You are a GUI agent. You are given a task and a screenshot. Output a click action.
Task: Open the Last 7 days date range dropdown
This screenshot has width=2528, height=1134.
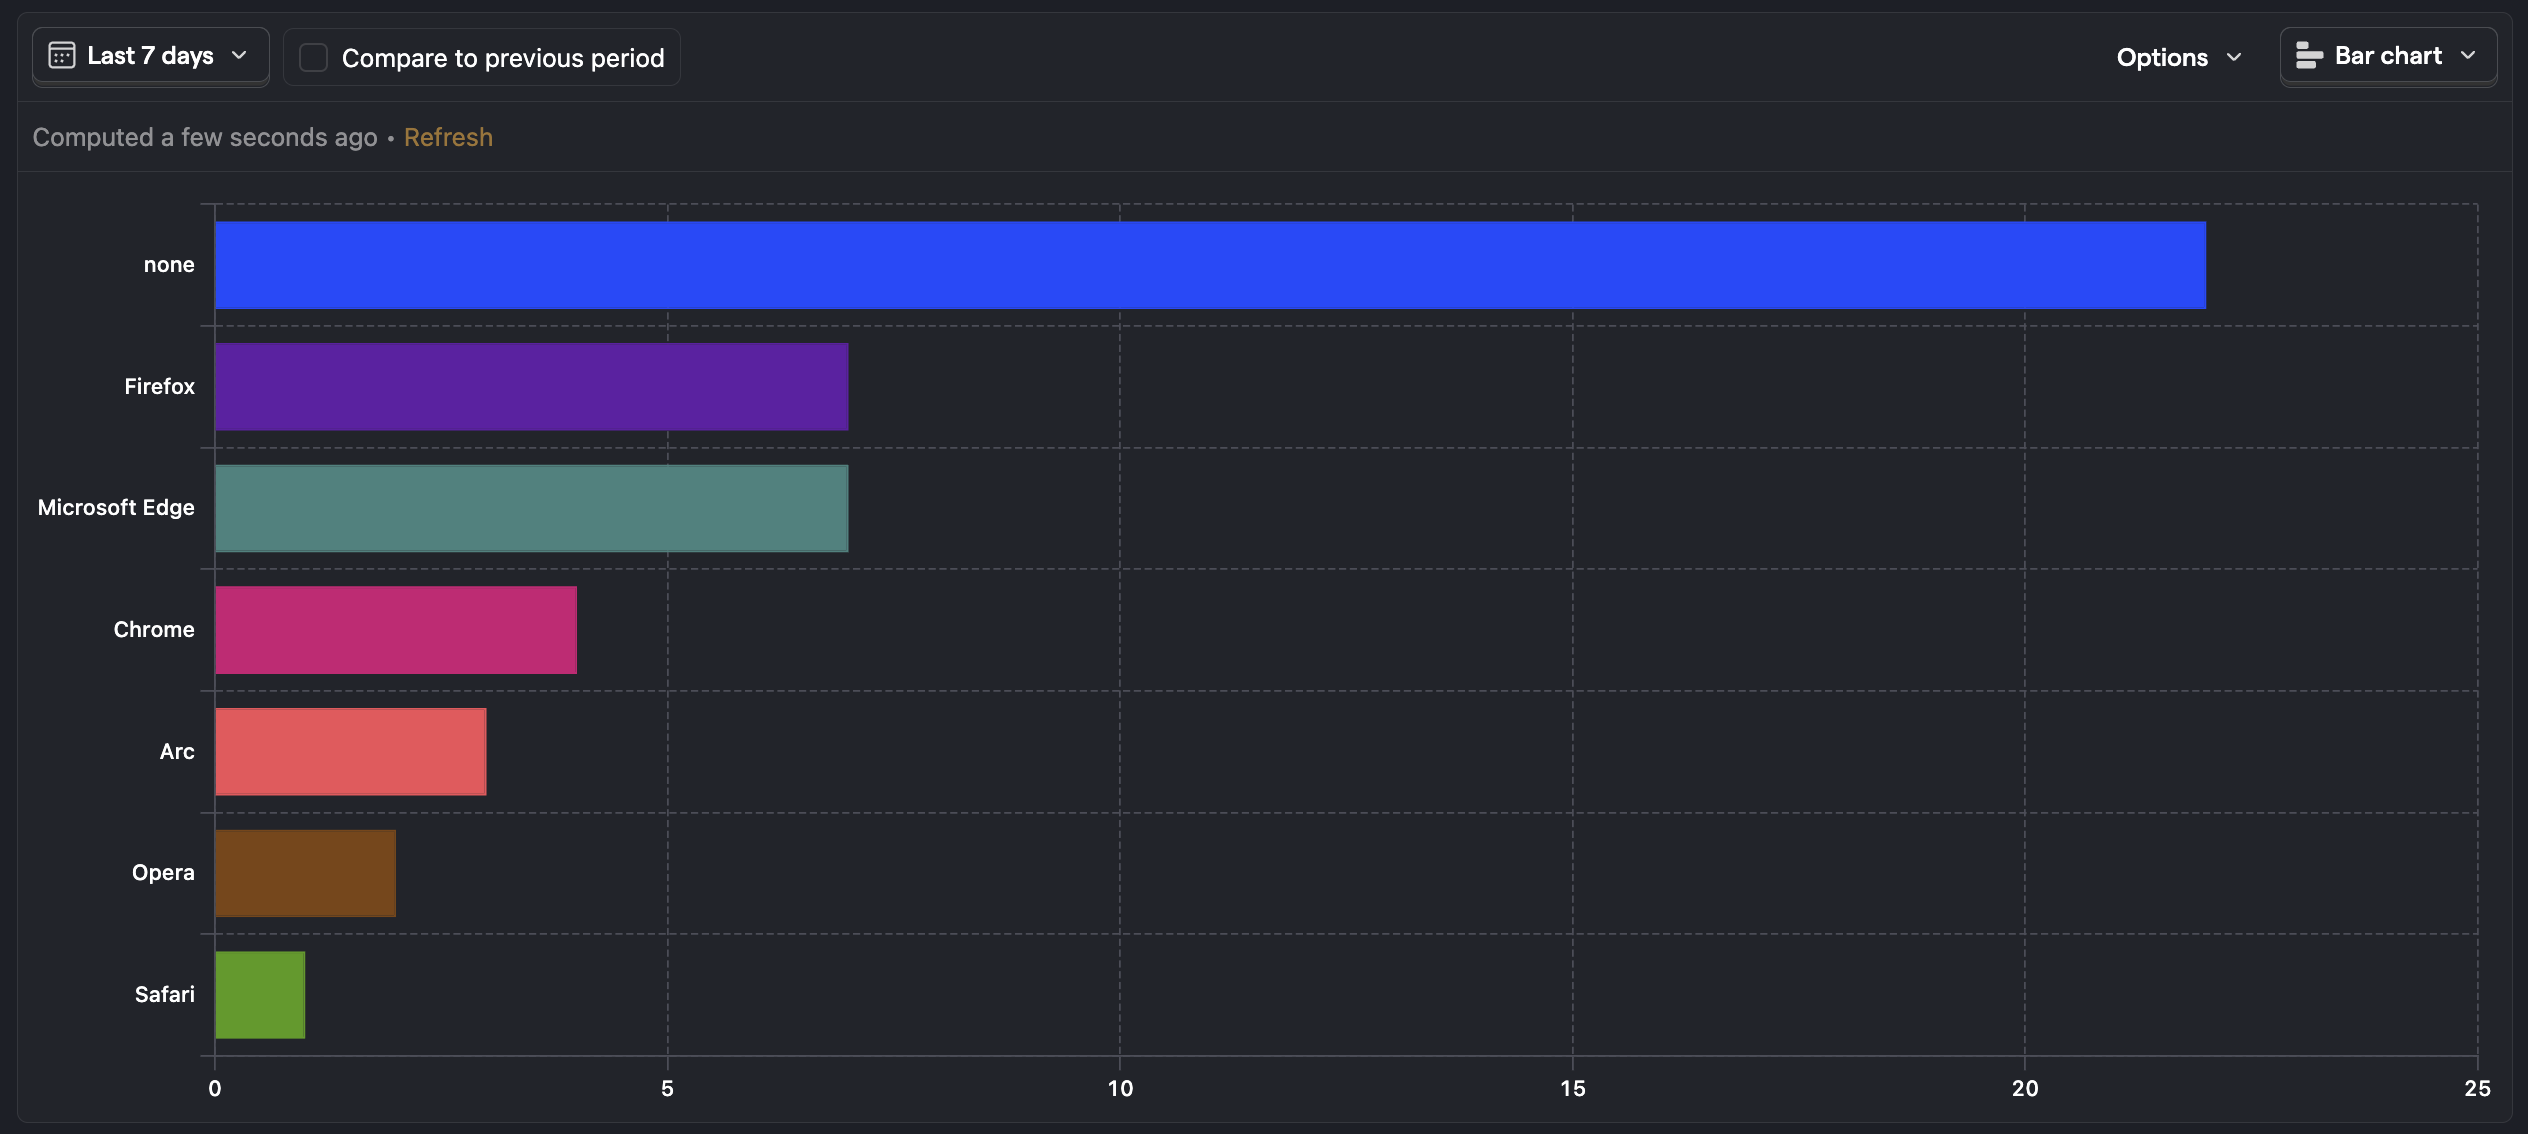click(x=151, y=56)
